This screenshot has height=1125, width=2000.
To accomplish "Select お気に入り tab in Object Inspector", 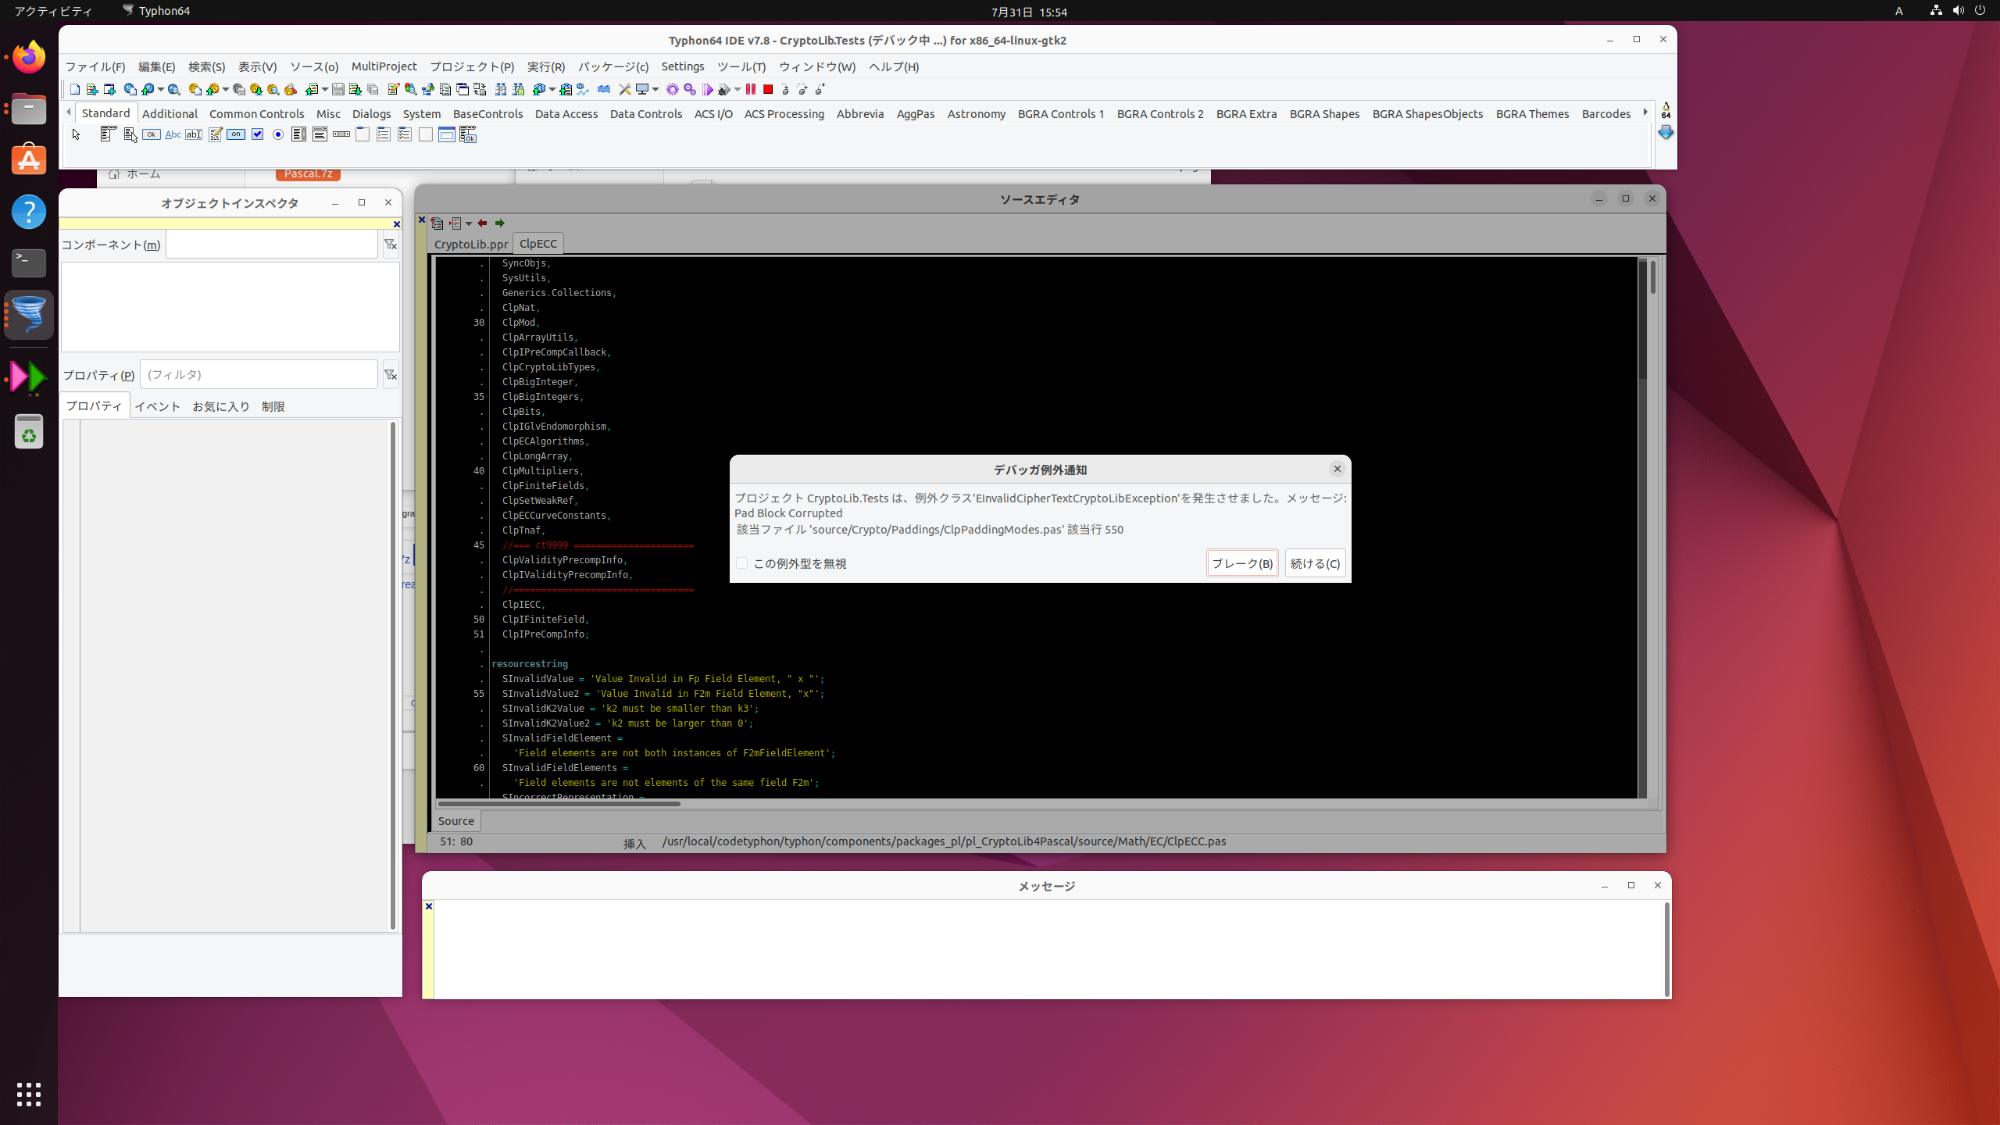I will click(221, 407).
